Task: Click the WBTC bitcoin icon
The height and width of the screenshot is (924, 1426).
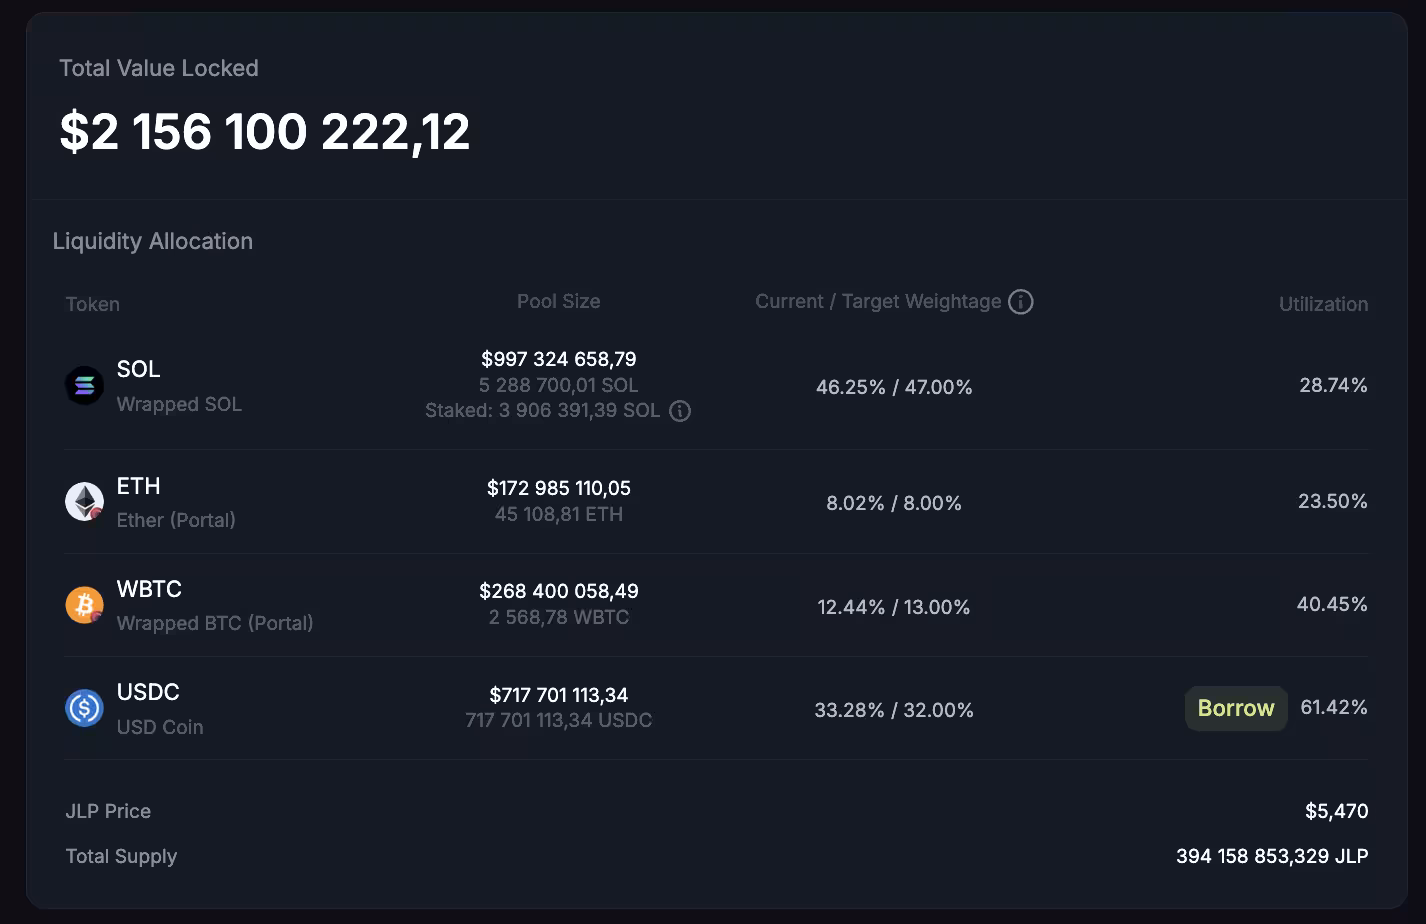Action: pyautogui.click(x=84, y=604)
